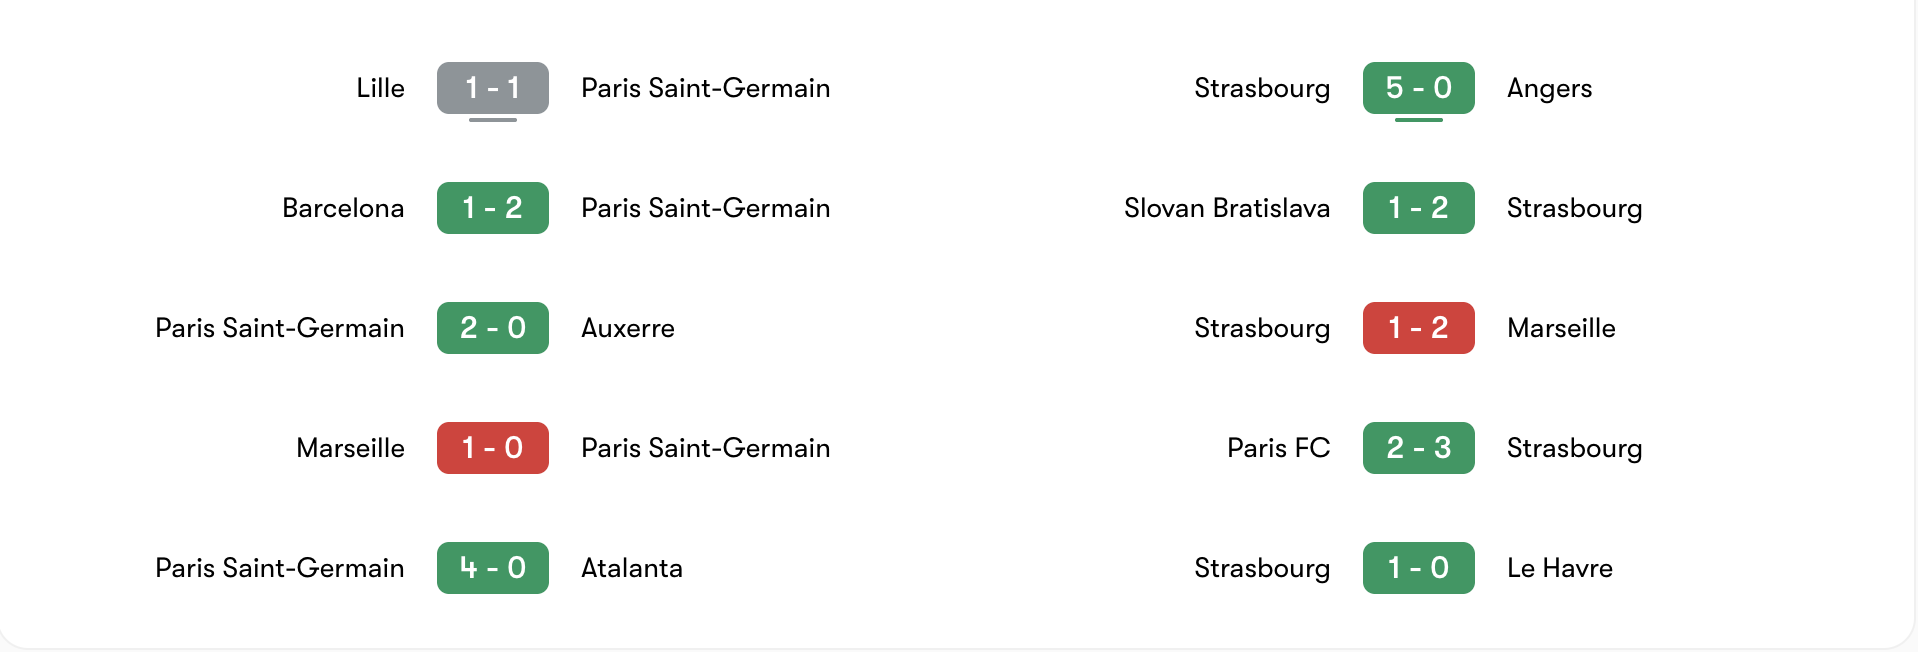This screenshot has width=1918, height=652.
Task: Select the red 1-2 Strasbourg vs Marseille score
Action: click(x=1418, y=328)
